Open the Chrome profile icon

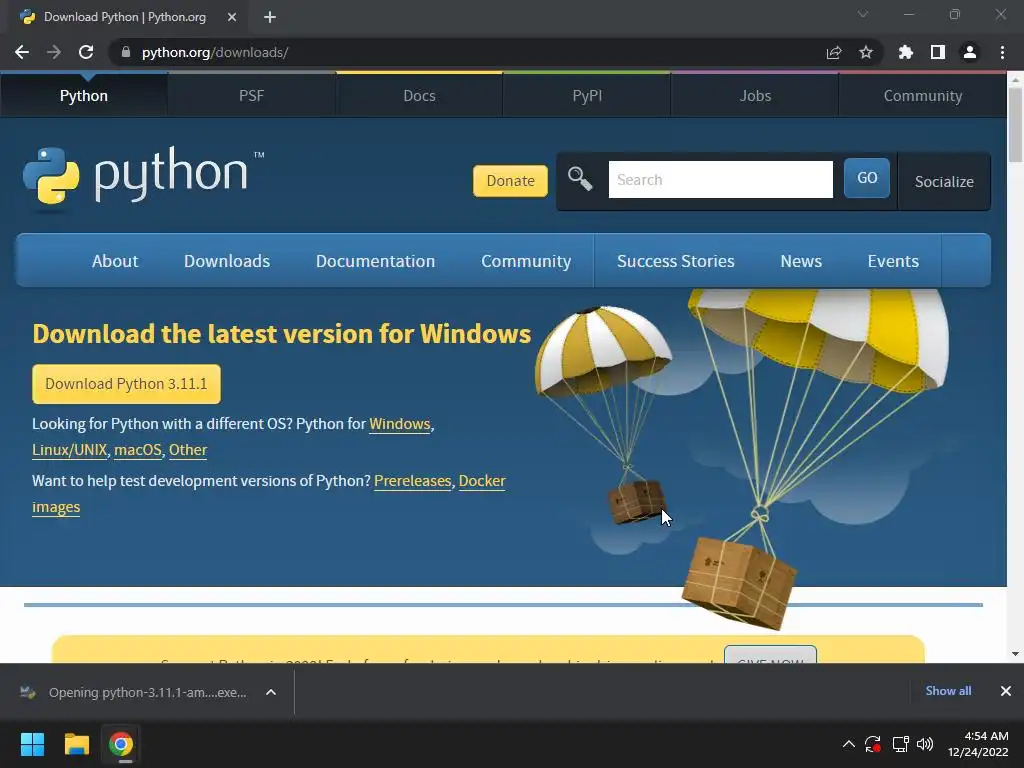coord(970,52)
